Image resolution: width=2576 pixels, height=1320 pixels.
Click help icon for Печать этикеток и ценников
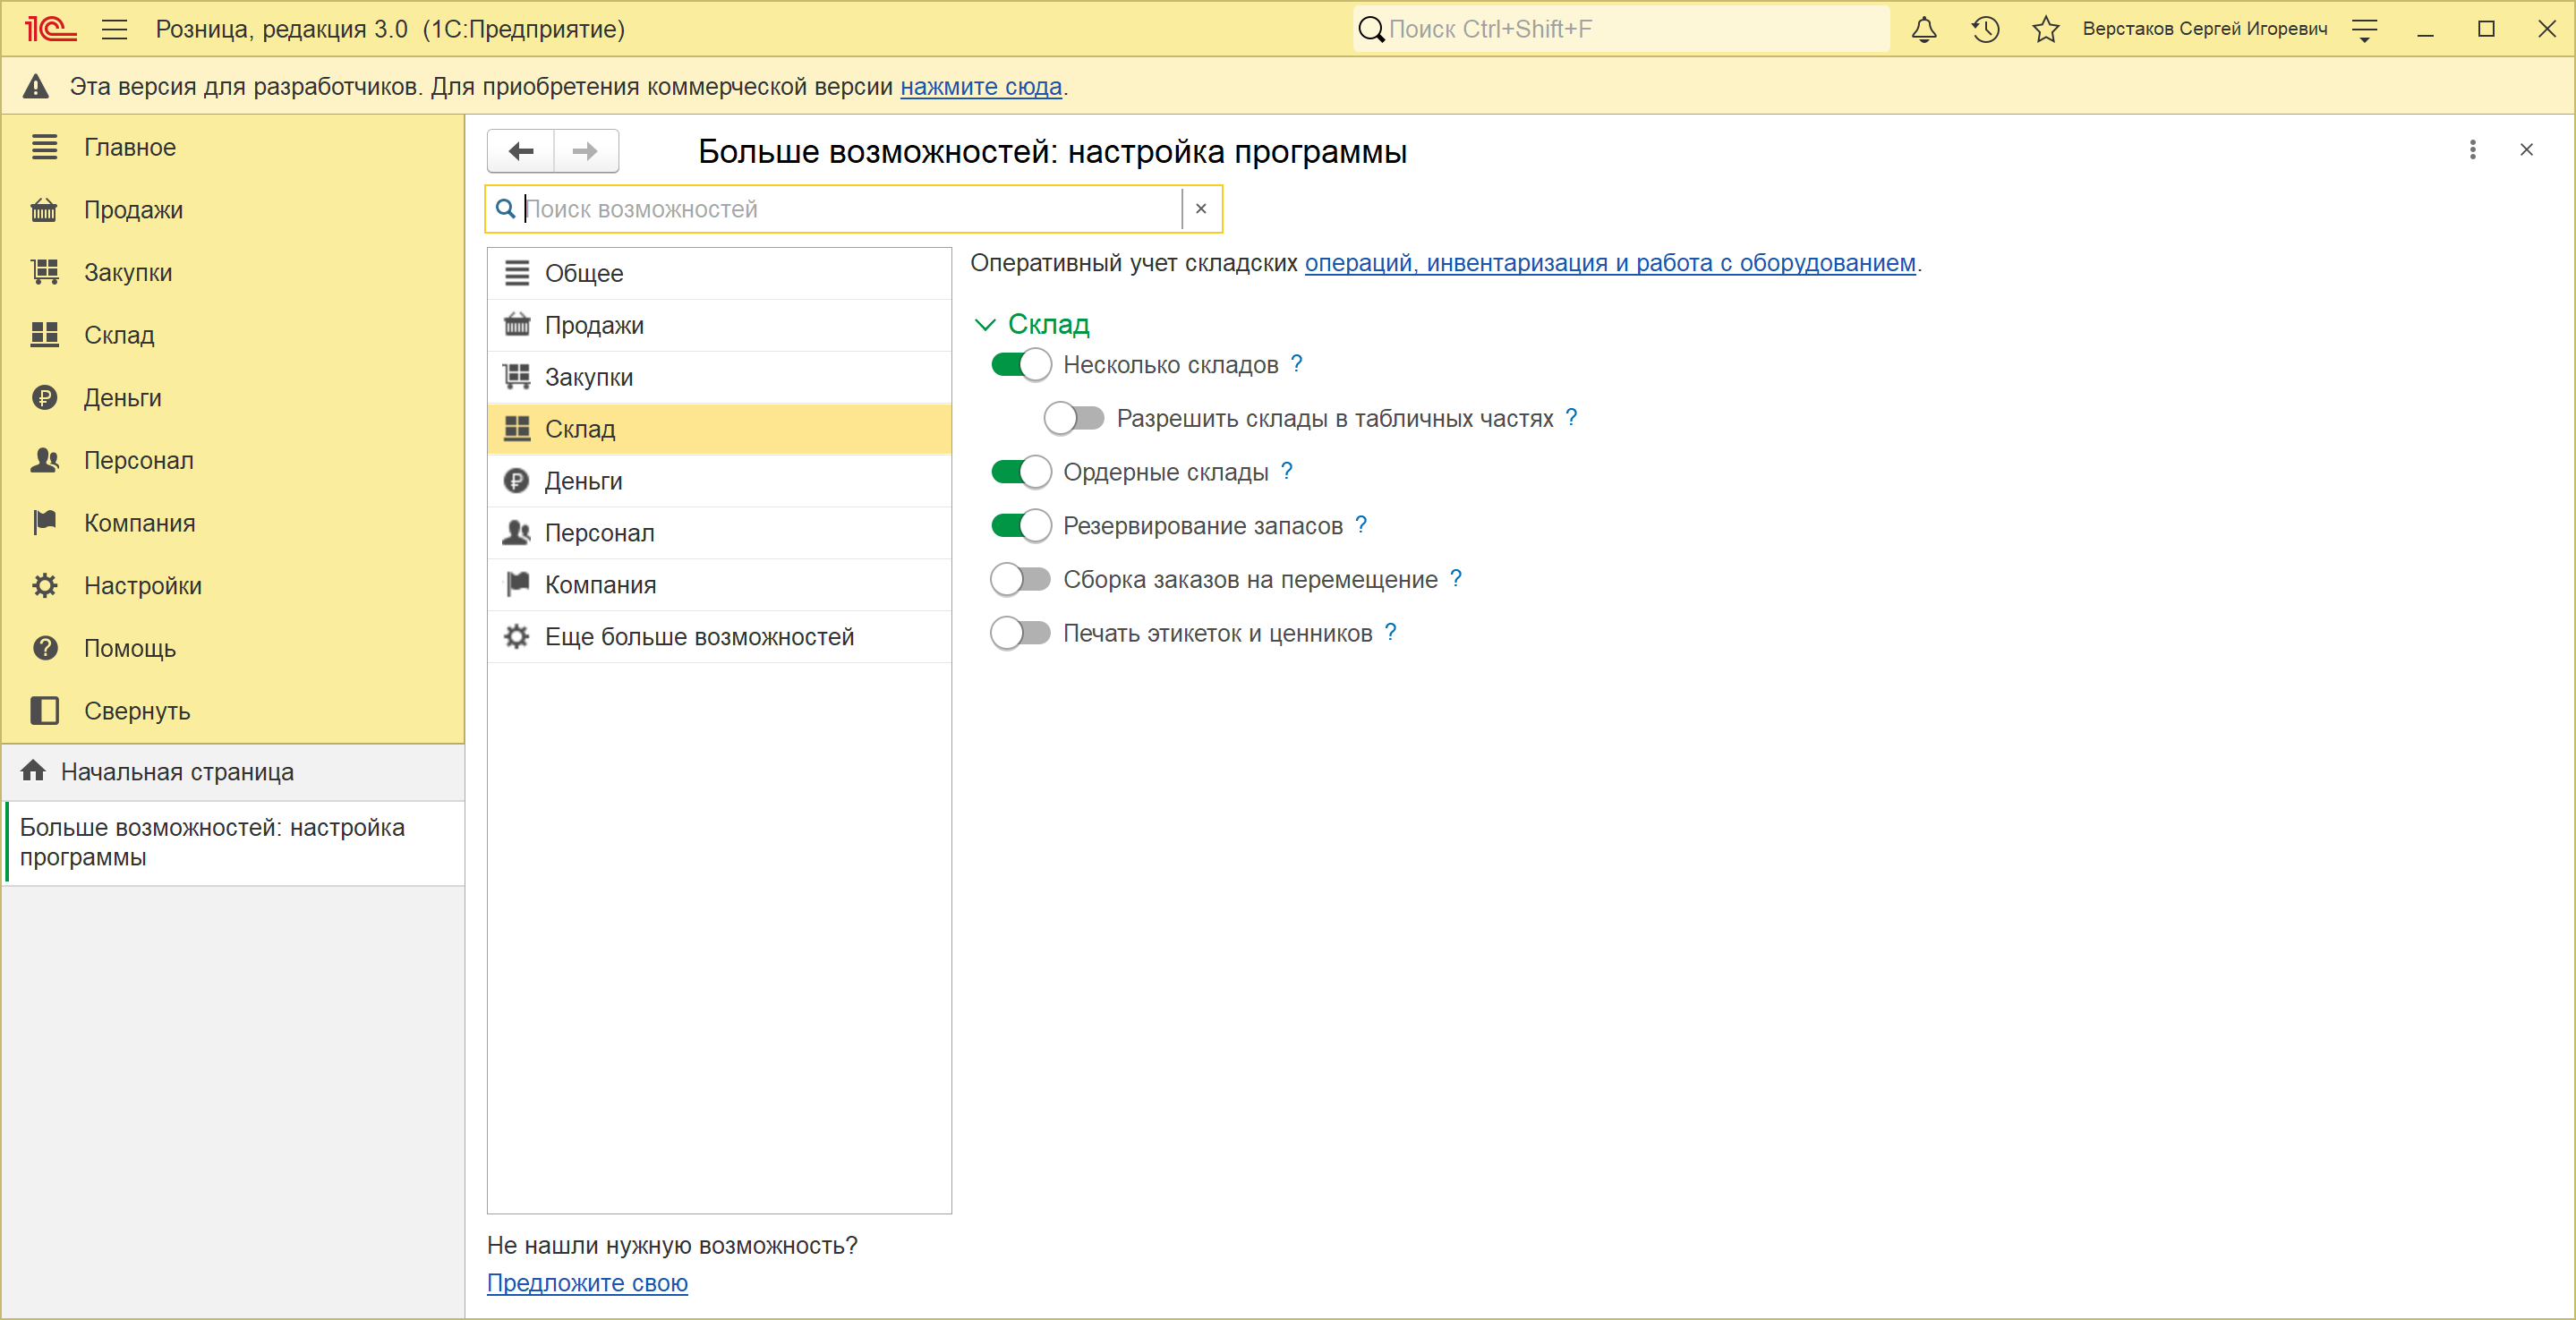point(1390,631)
